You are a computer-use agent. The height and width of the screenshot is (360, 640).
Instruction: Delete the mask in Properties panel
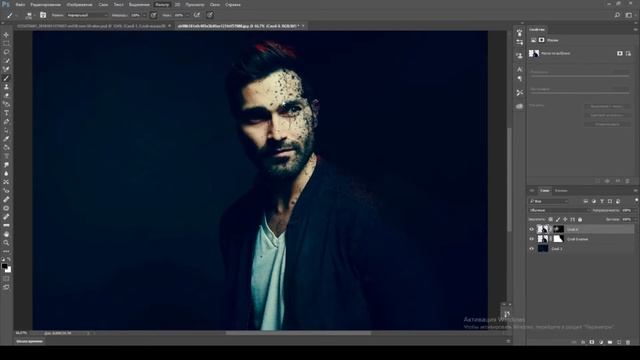[628, 181]
